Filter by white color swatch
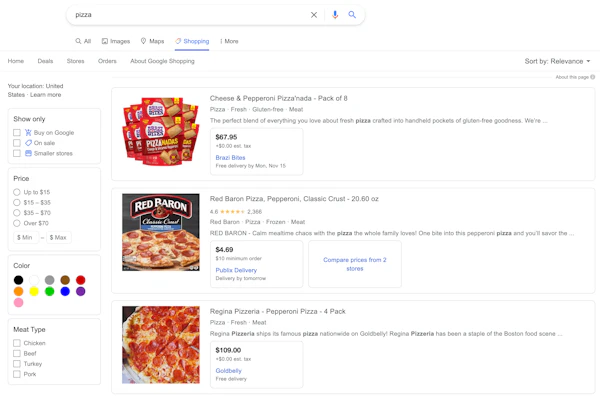The width and height of the screenshot is (600, 397). pyautogui.click(x=34, y=280)
